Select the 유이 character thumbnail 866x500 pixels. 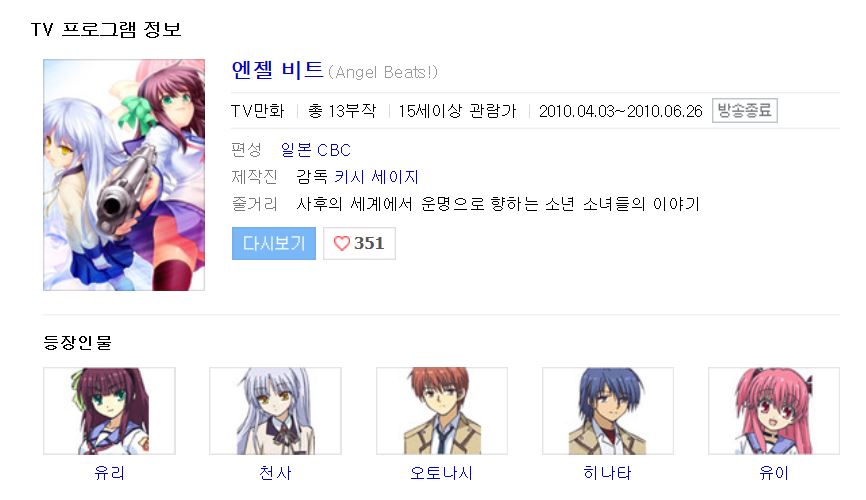[x=774, y=411]
